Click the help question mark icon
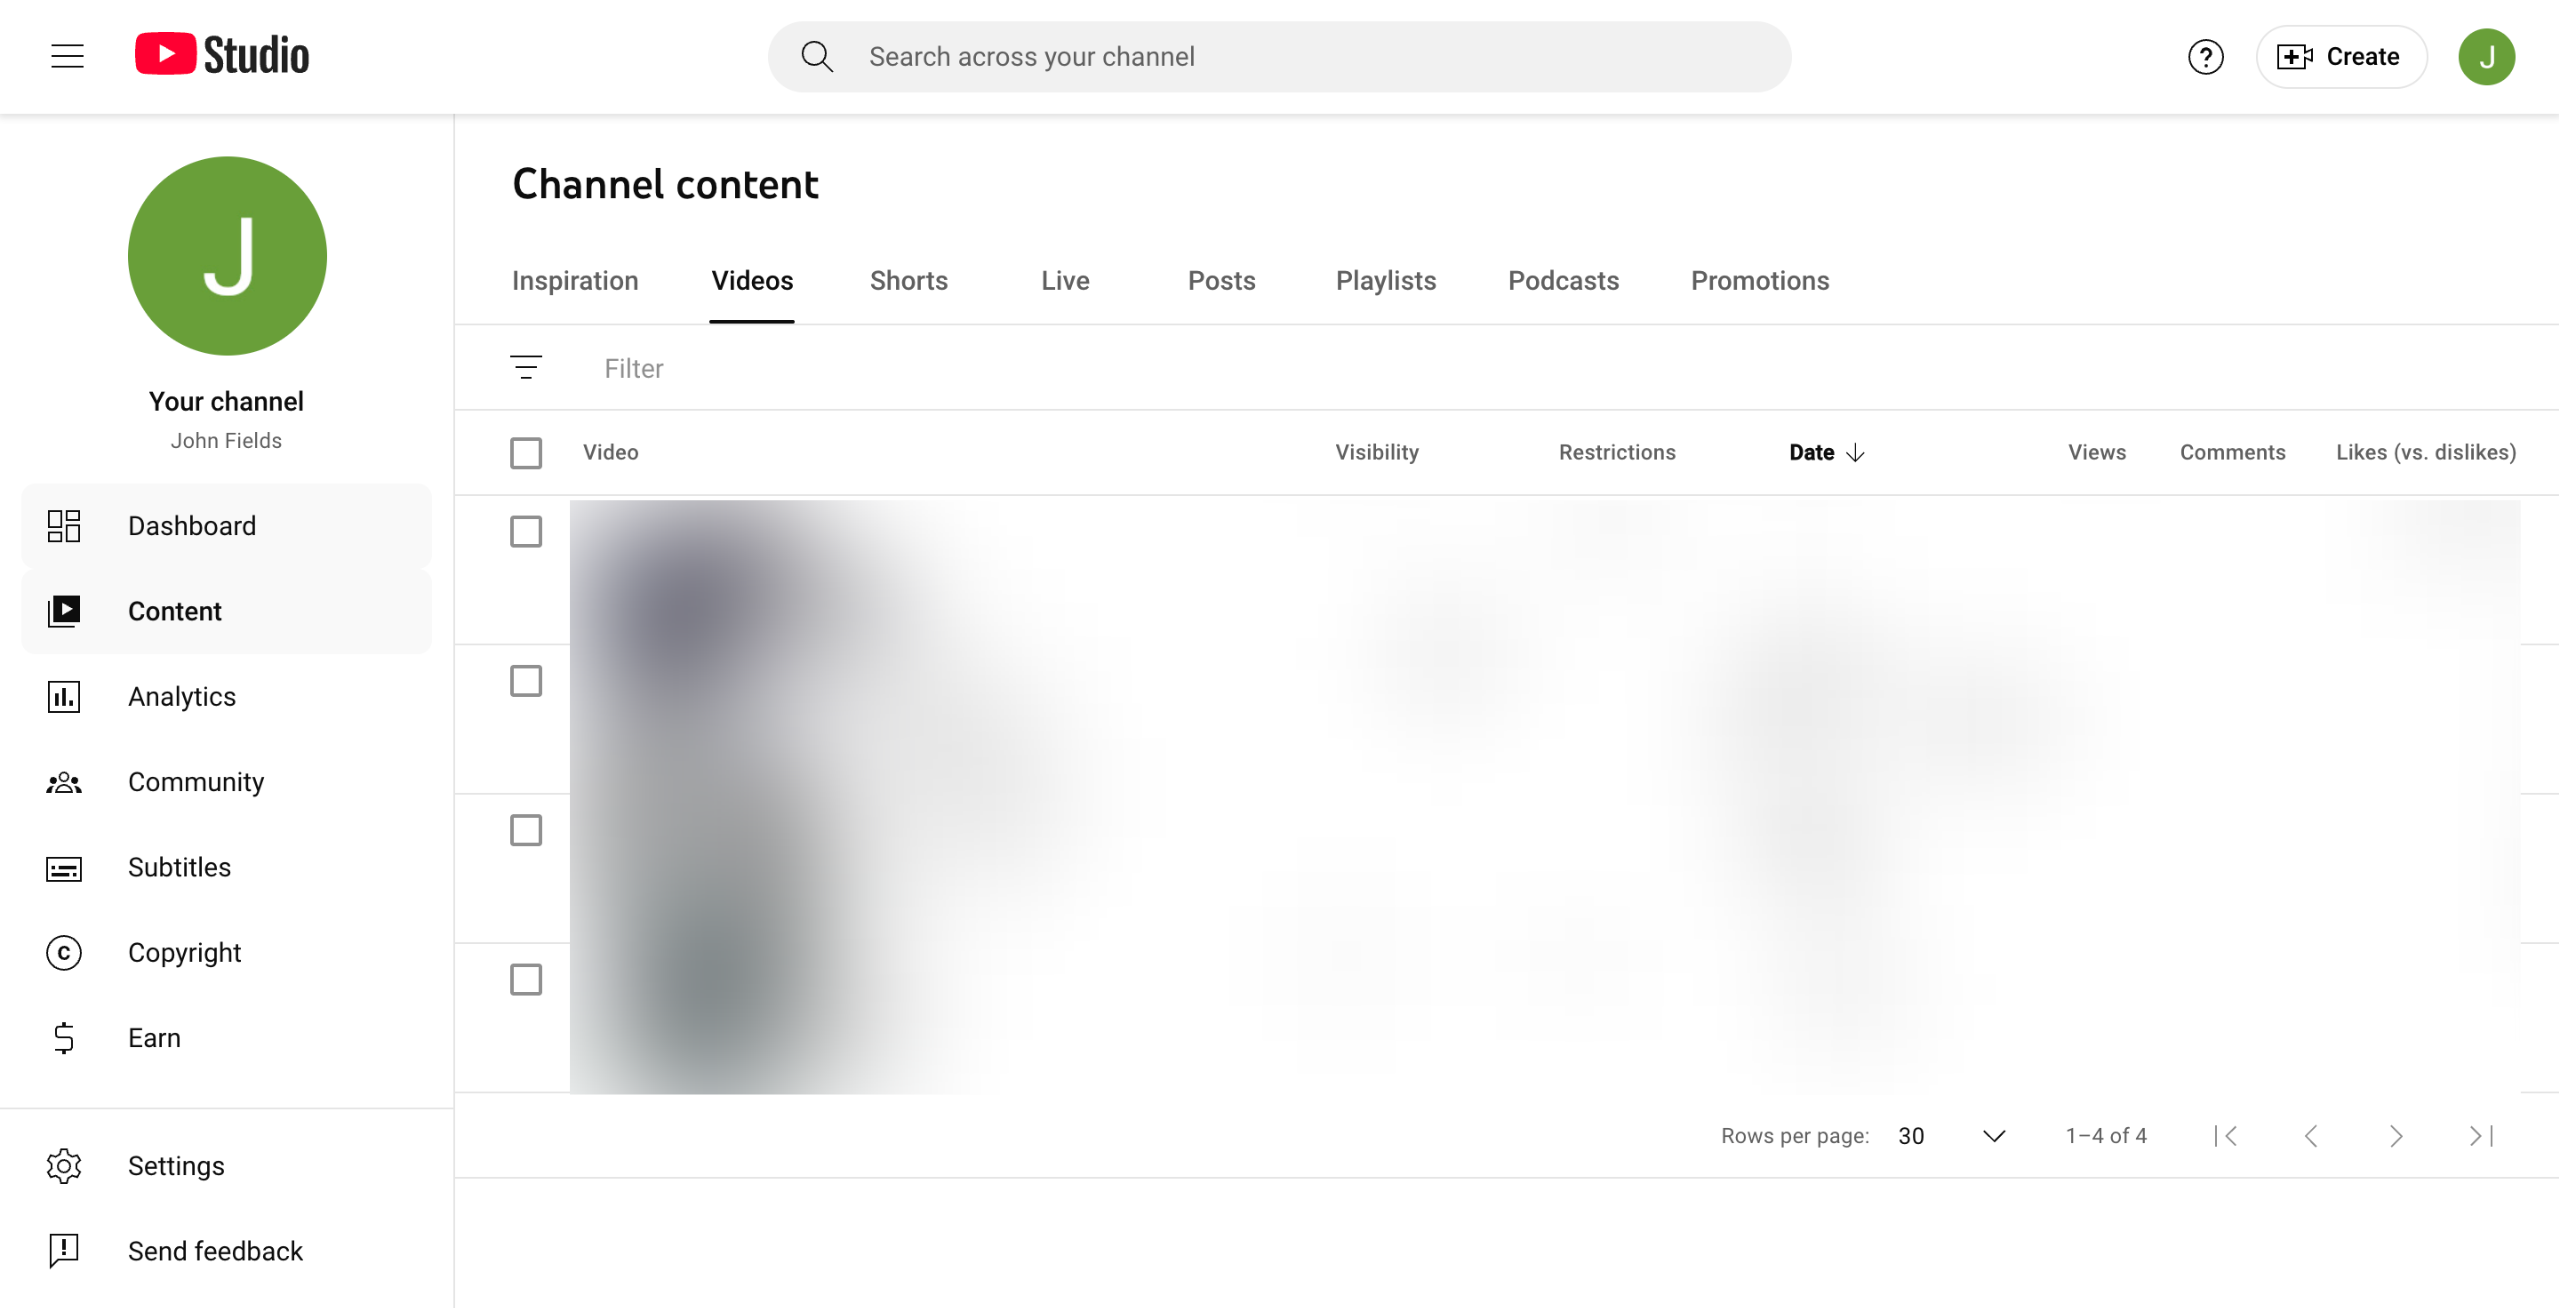The image size is (2559, 1308). 2205,57
